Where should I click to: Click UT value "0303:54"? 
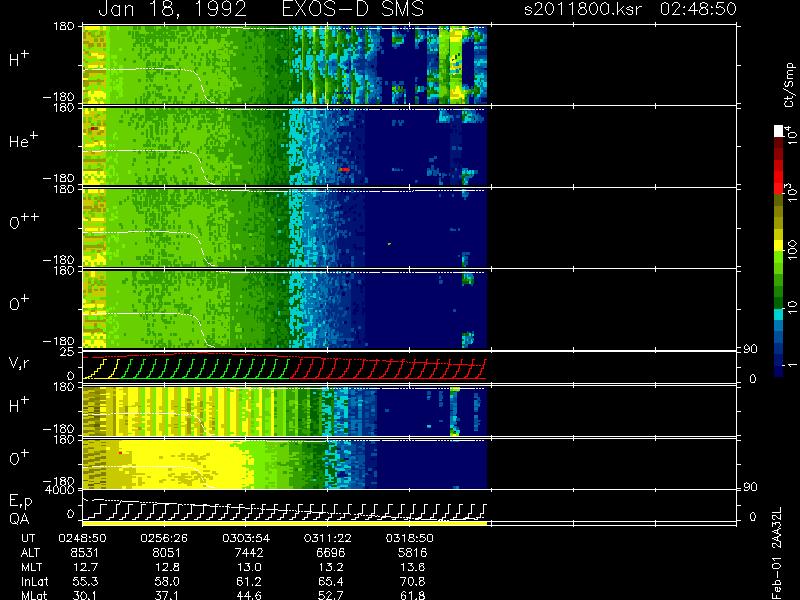246,538
